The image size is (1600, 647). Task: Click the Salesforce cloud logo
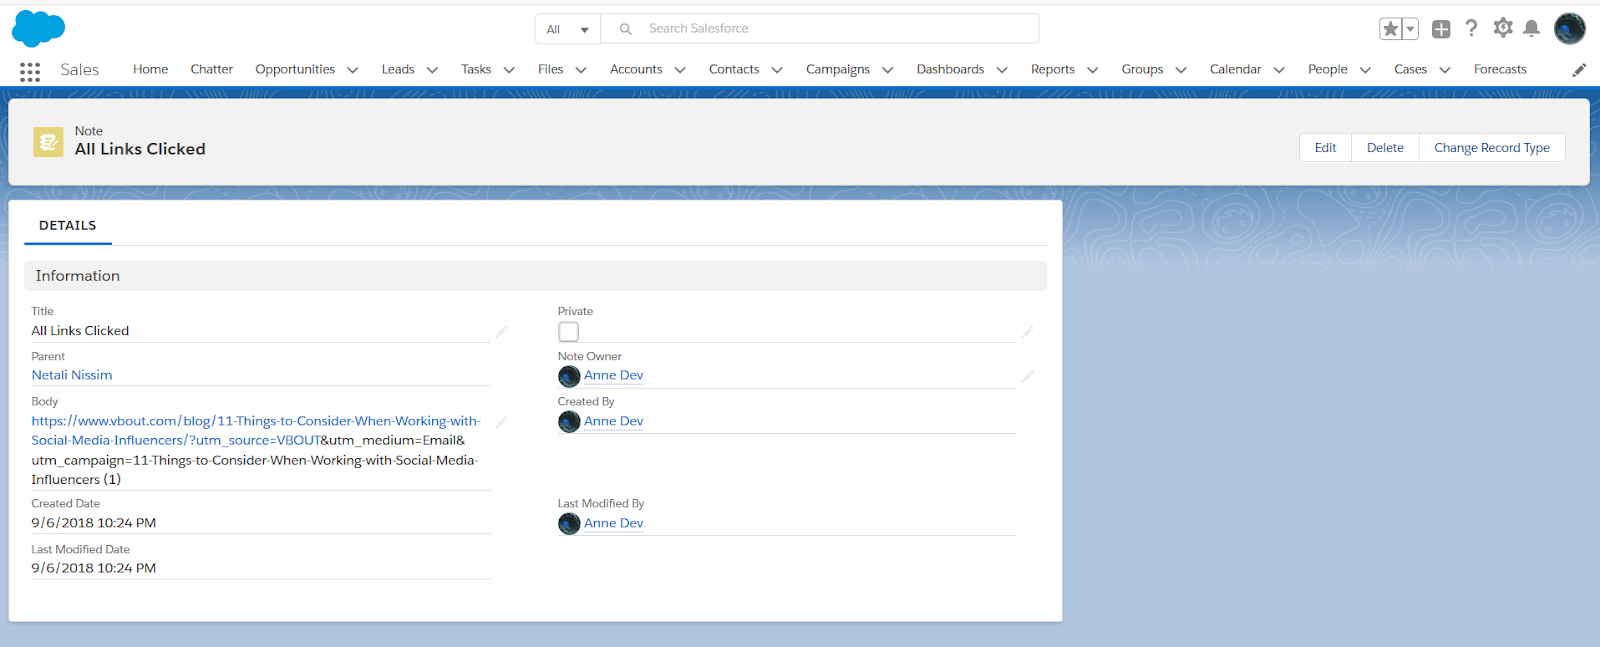point(38,28)
